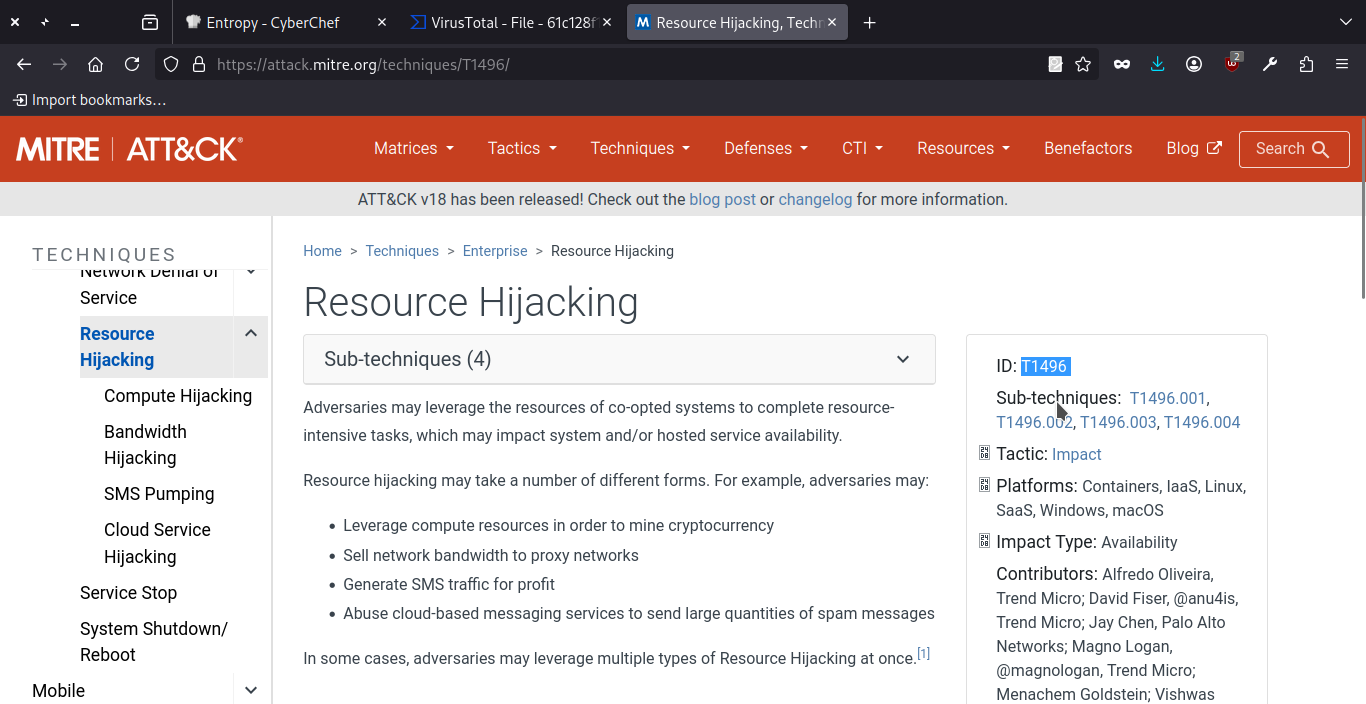Click the tracking protection shield icon
This screenshot has height=704, width=1366.
[171, 64]
